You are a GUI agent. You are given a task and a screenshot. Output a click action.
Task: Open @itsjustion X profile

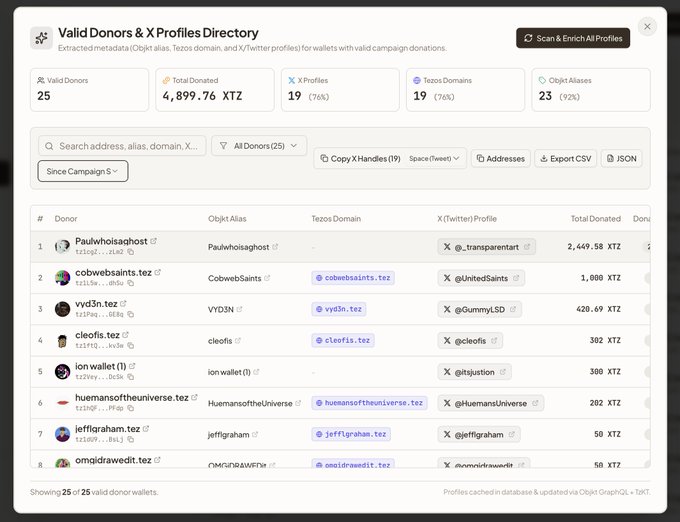click(x=474, y=372)
